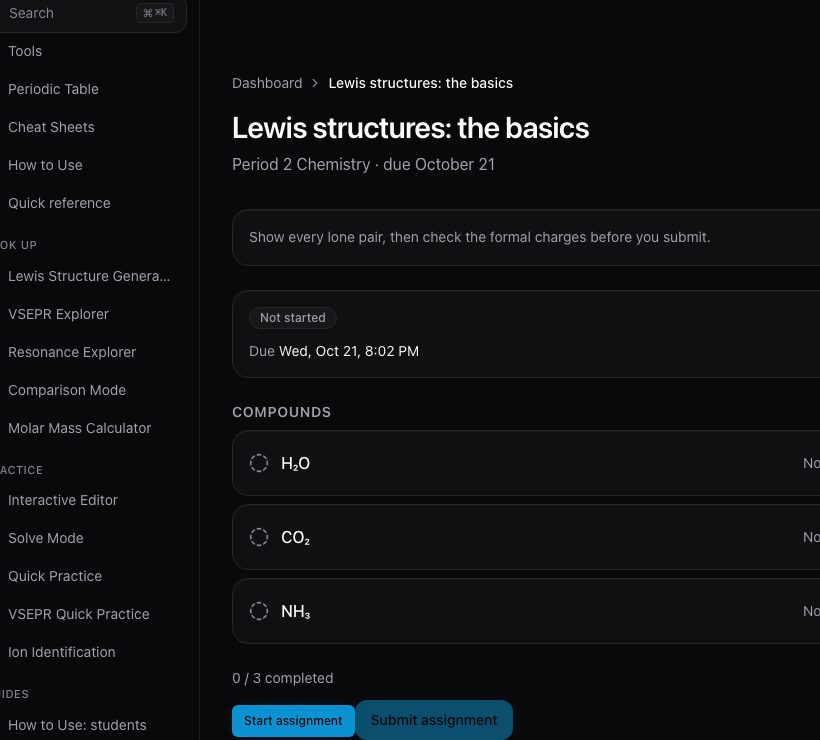The width and height of the screenshot is (820, 740).
Task: Switch to Comparison Mode
Action: point(67,390)
